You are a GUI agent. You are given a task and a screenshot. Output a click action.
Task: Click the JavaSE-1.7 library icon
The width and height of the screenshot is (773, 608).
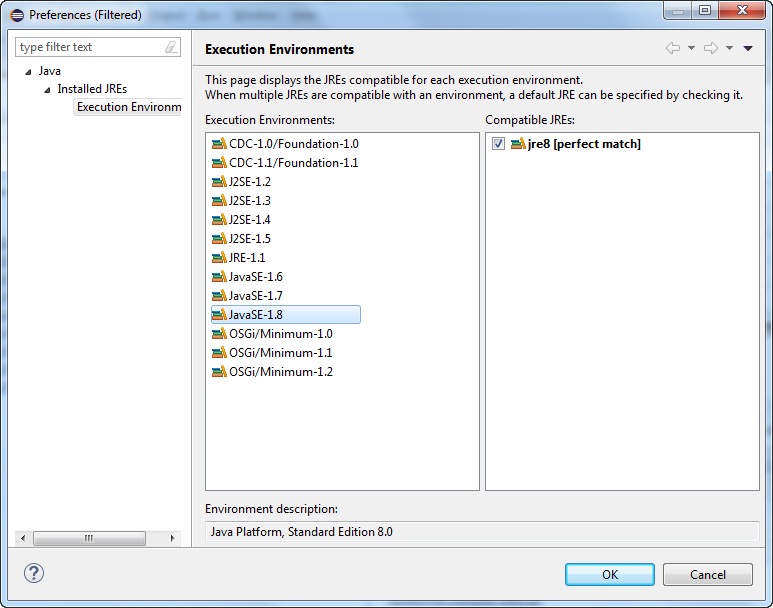point(219,296)
